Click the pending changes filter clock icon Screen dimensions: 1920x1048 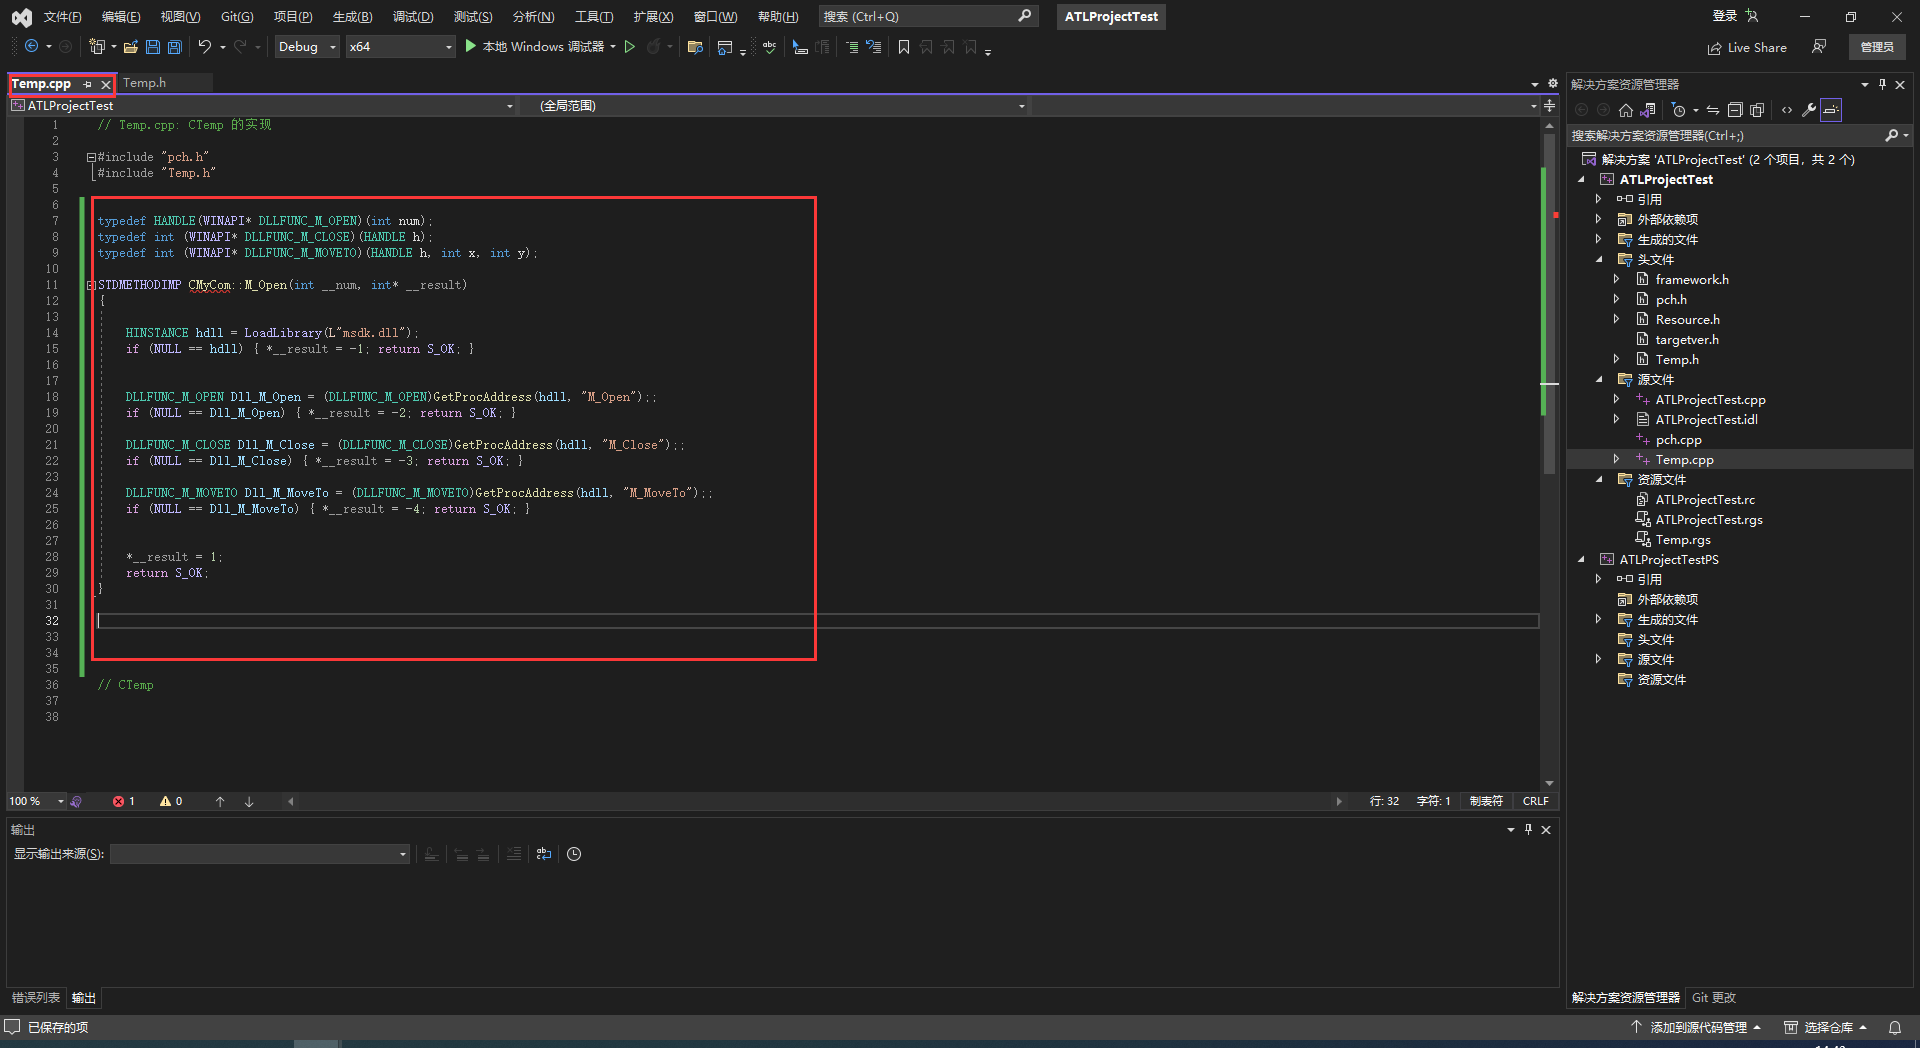(x=1679, y=110)
